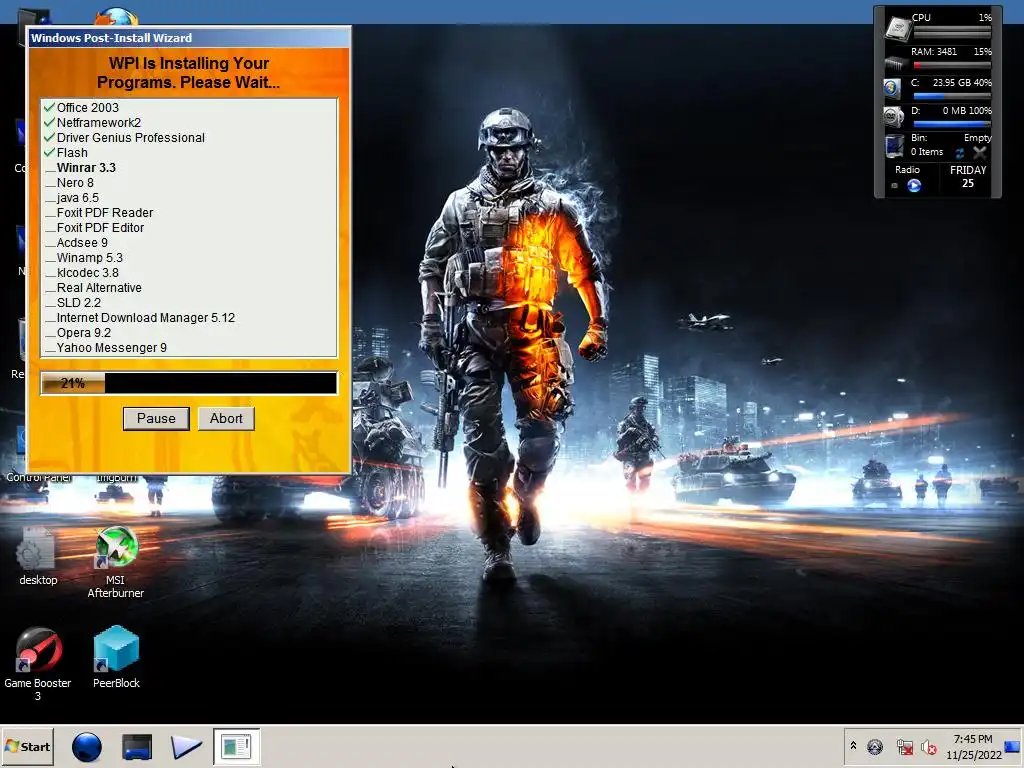
Task: Click the bin refresh arrows icon in gadget
Action: tap(960, 153)
